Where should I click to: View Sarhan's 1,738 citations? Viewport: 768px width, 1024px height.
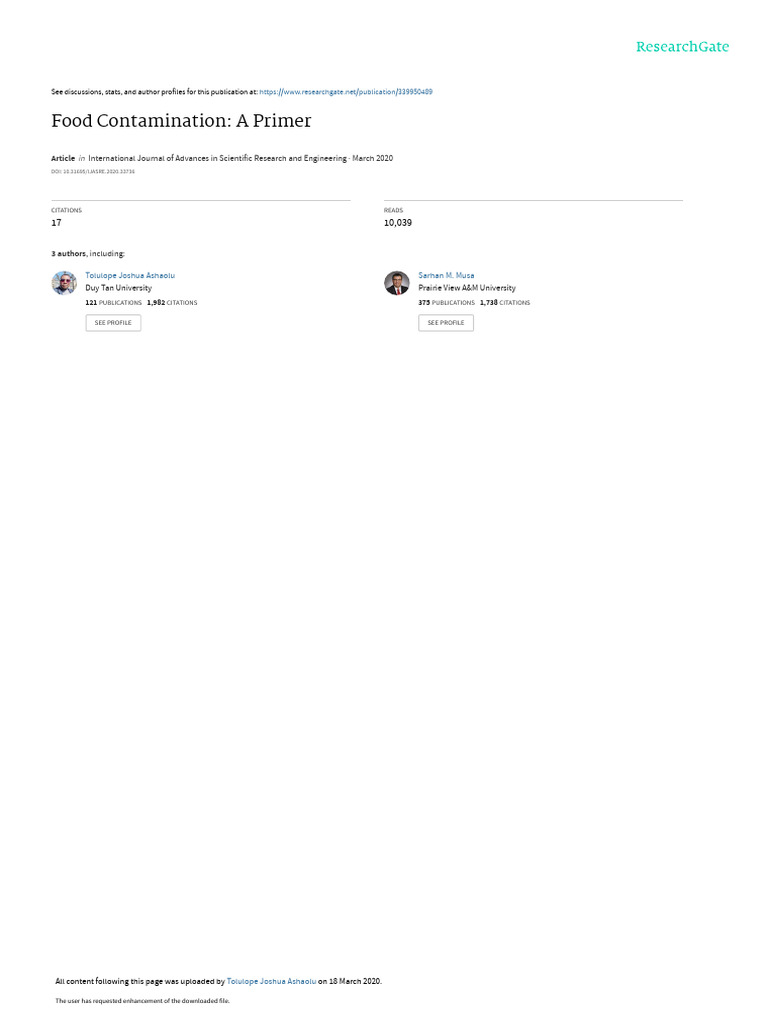point(505,303)
